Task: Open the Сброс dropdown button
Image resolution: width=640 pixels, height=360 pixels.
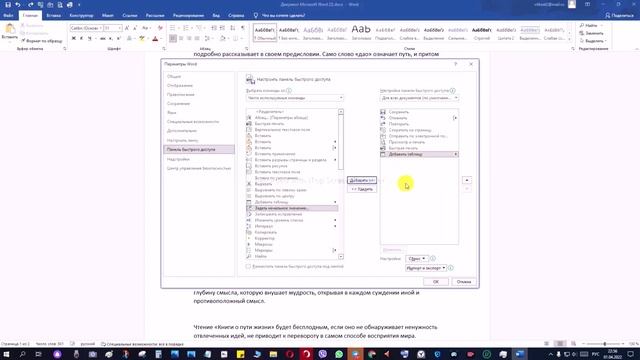Action: (416, 259)
